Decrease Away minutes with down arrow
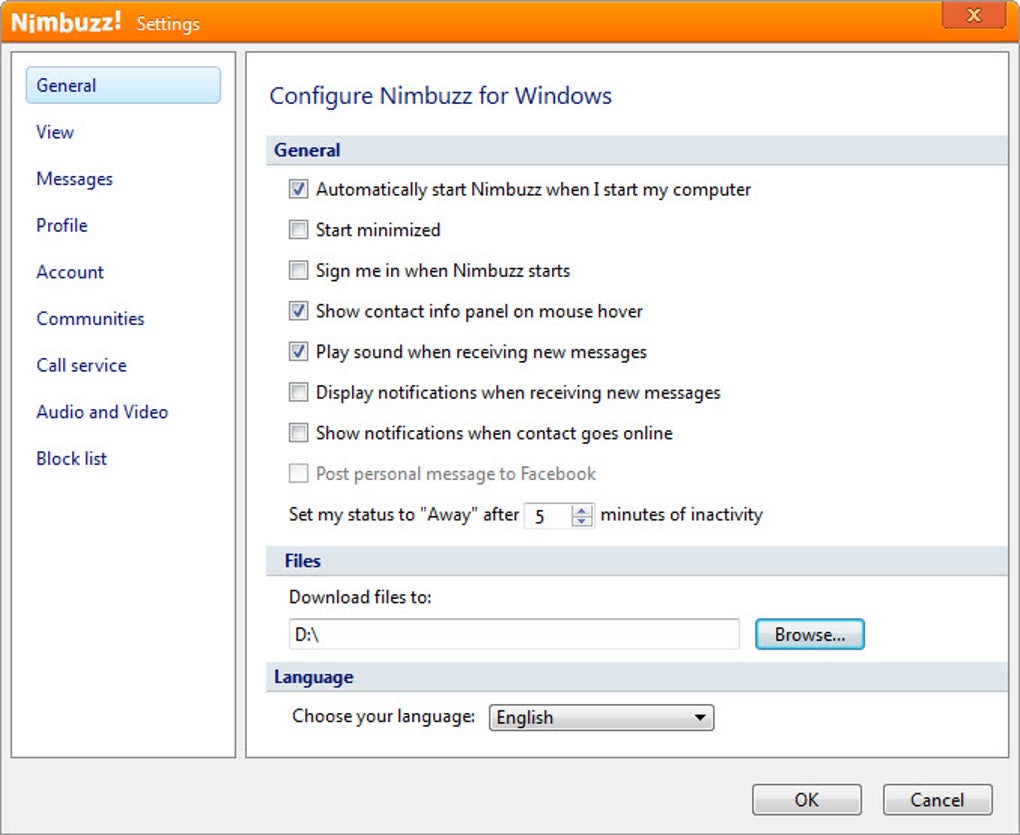This screenshot has width=1020, height=835. [583, 521]
